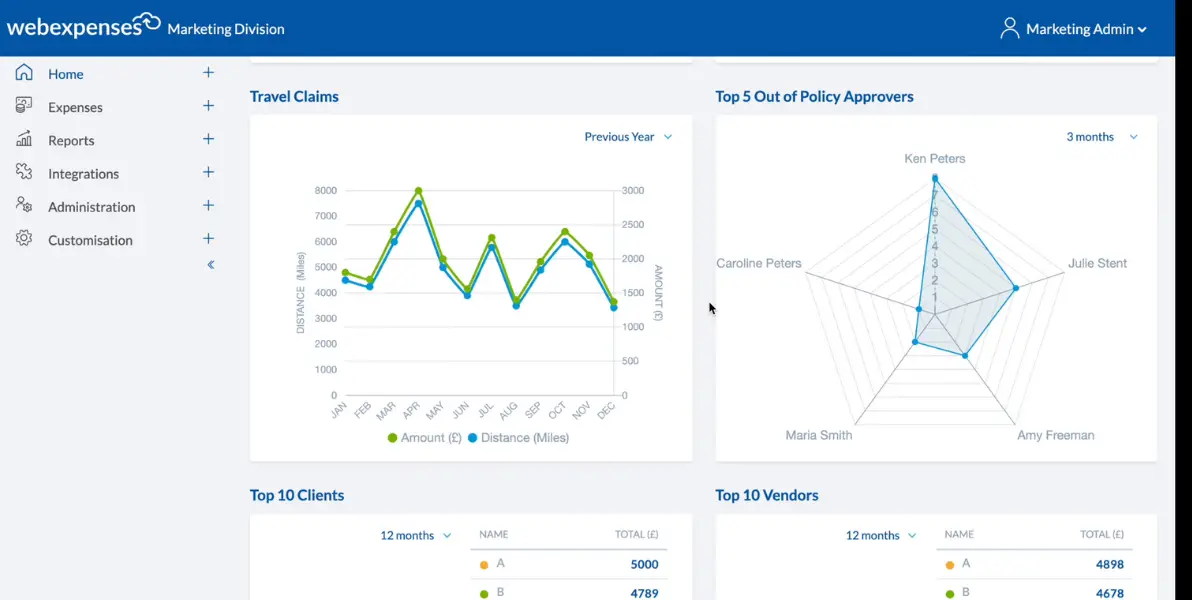Screen dimensions: 1200x600
Task: Click client total 5000 link
Action: click(644, 564)
